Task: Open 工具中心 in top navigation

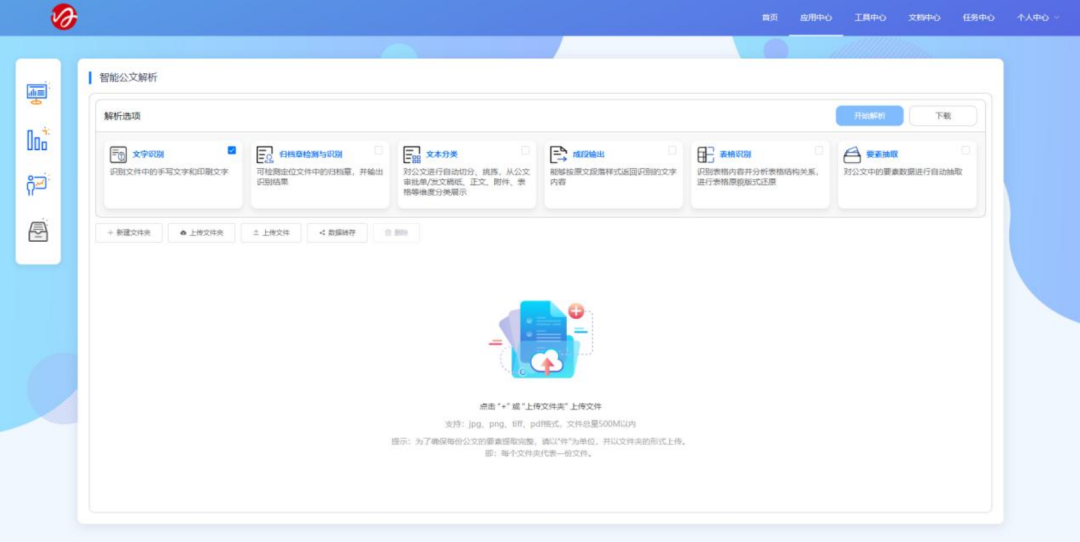Action: pos(870,18)
